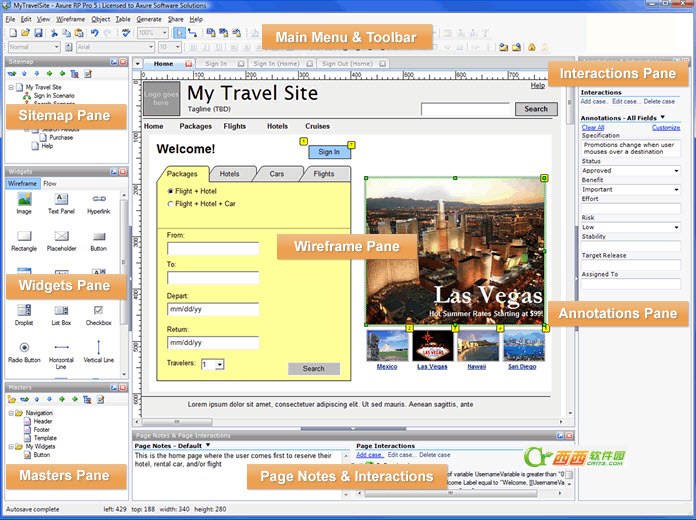
Task: Pick the Placeholder widget icon
Action: 61,237
